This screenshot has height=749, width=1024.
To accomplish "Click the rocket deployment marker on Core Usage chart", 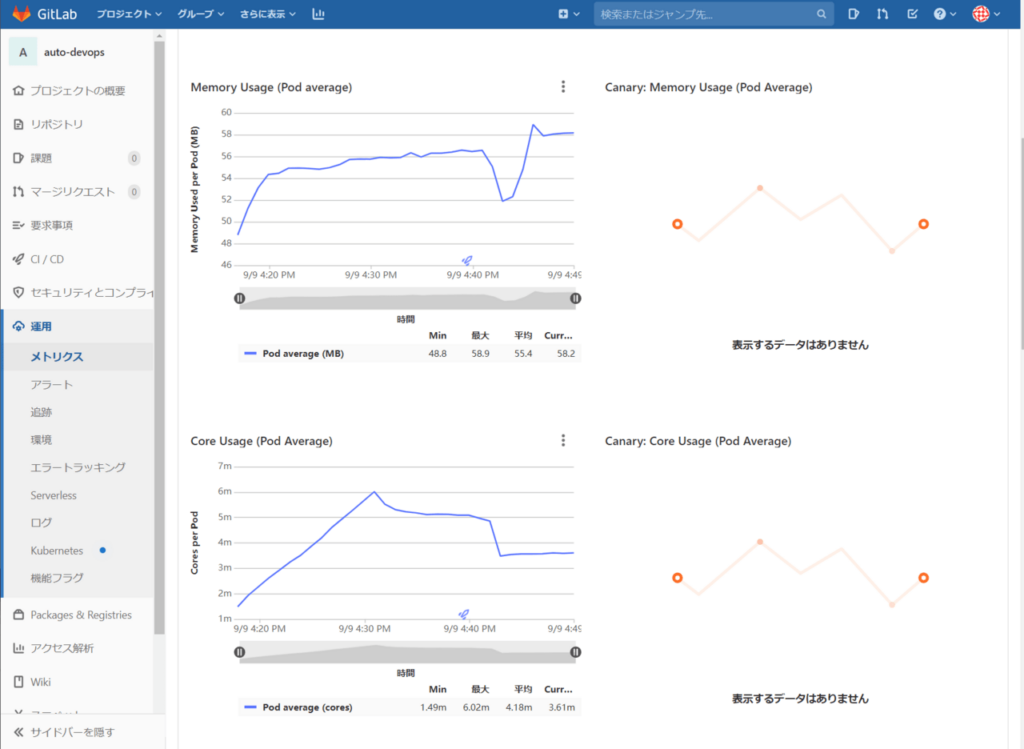I will click(463, 614).
